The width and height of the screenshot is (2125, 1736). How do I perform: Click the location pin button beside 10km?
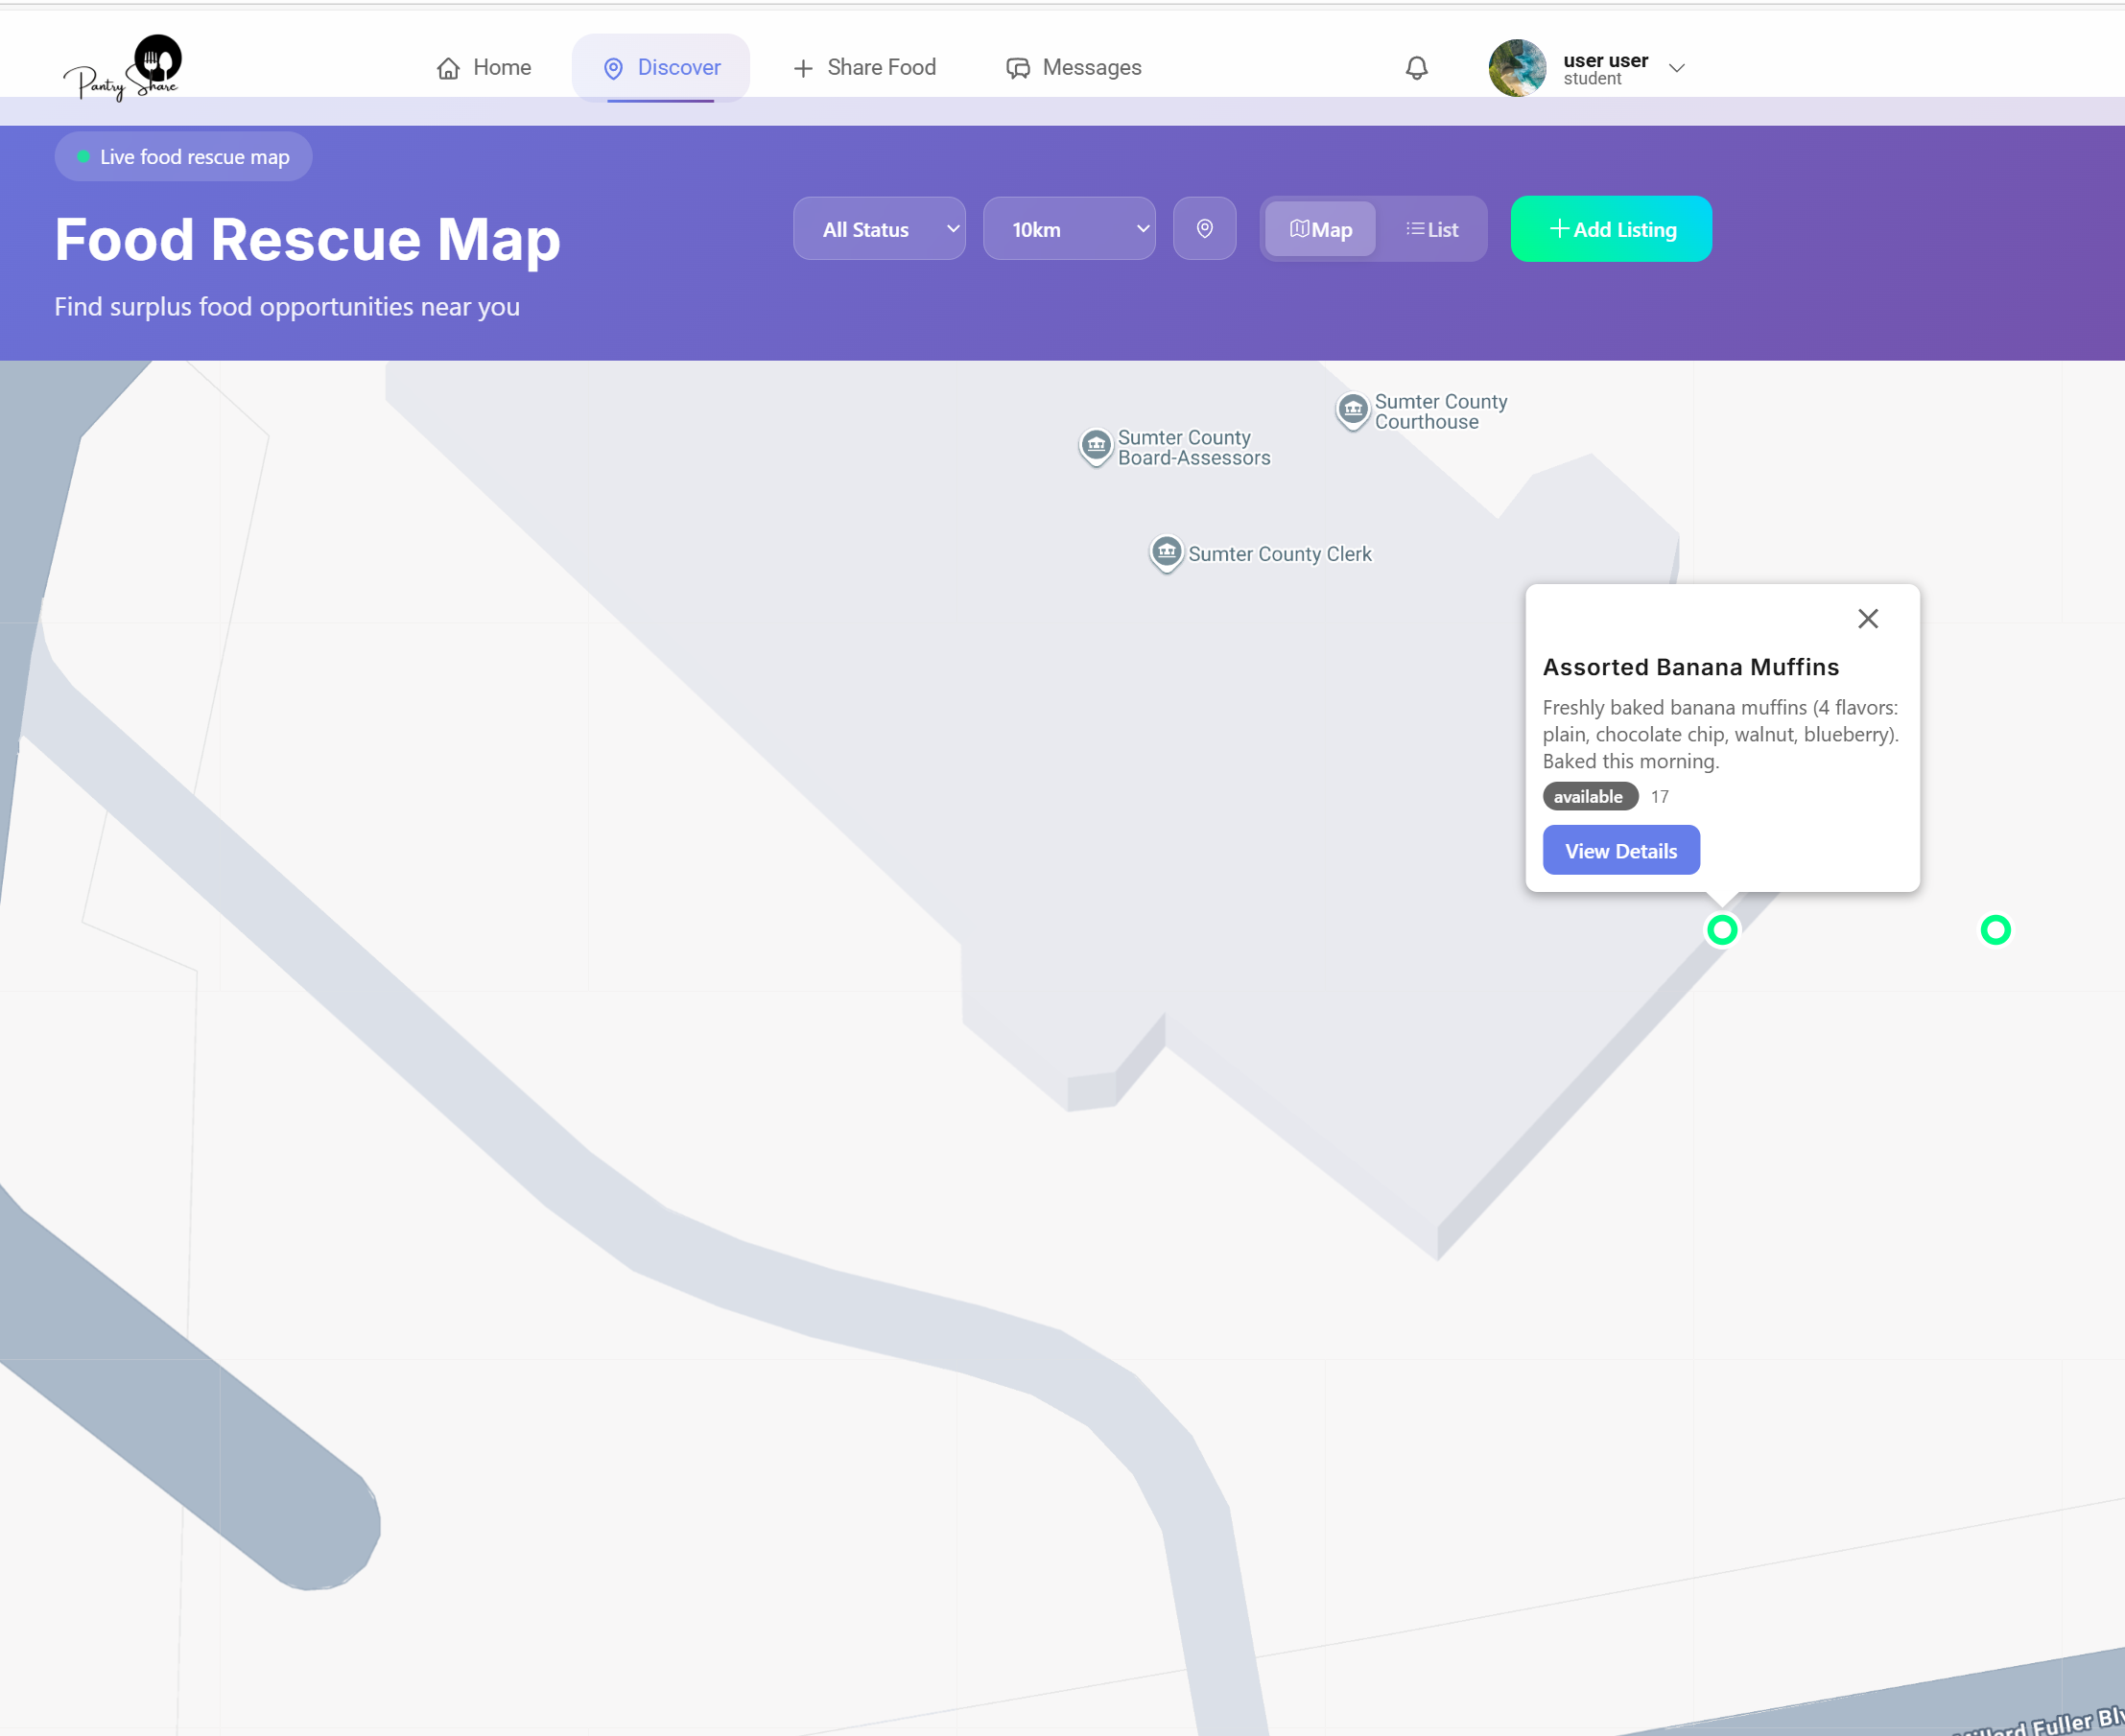tap(1204, 229)
